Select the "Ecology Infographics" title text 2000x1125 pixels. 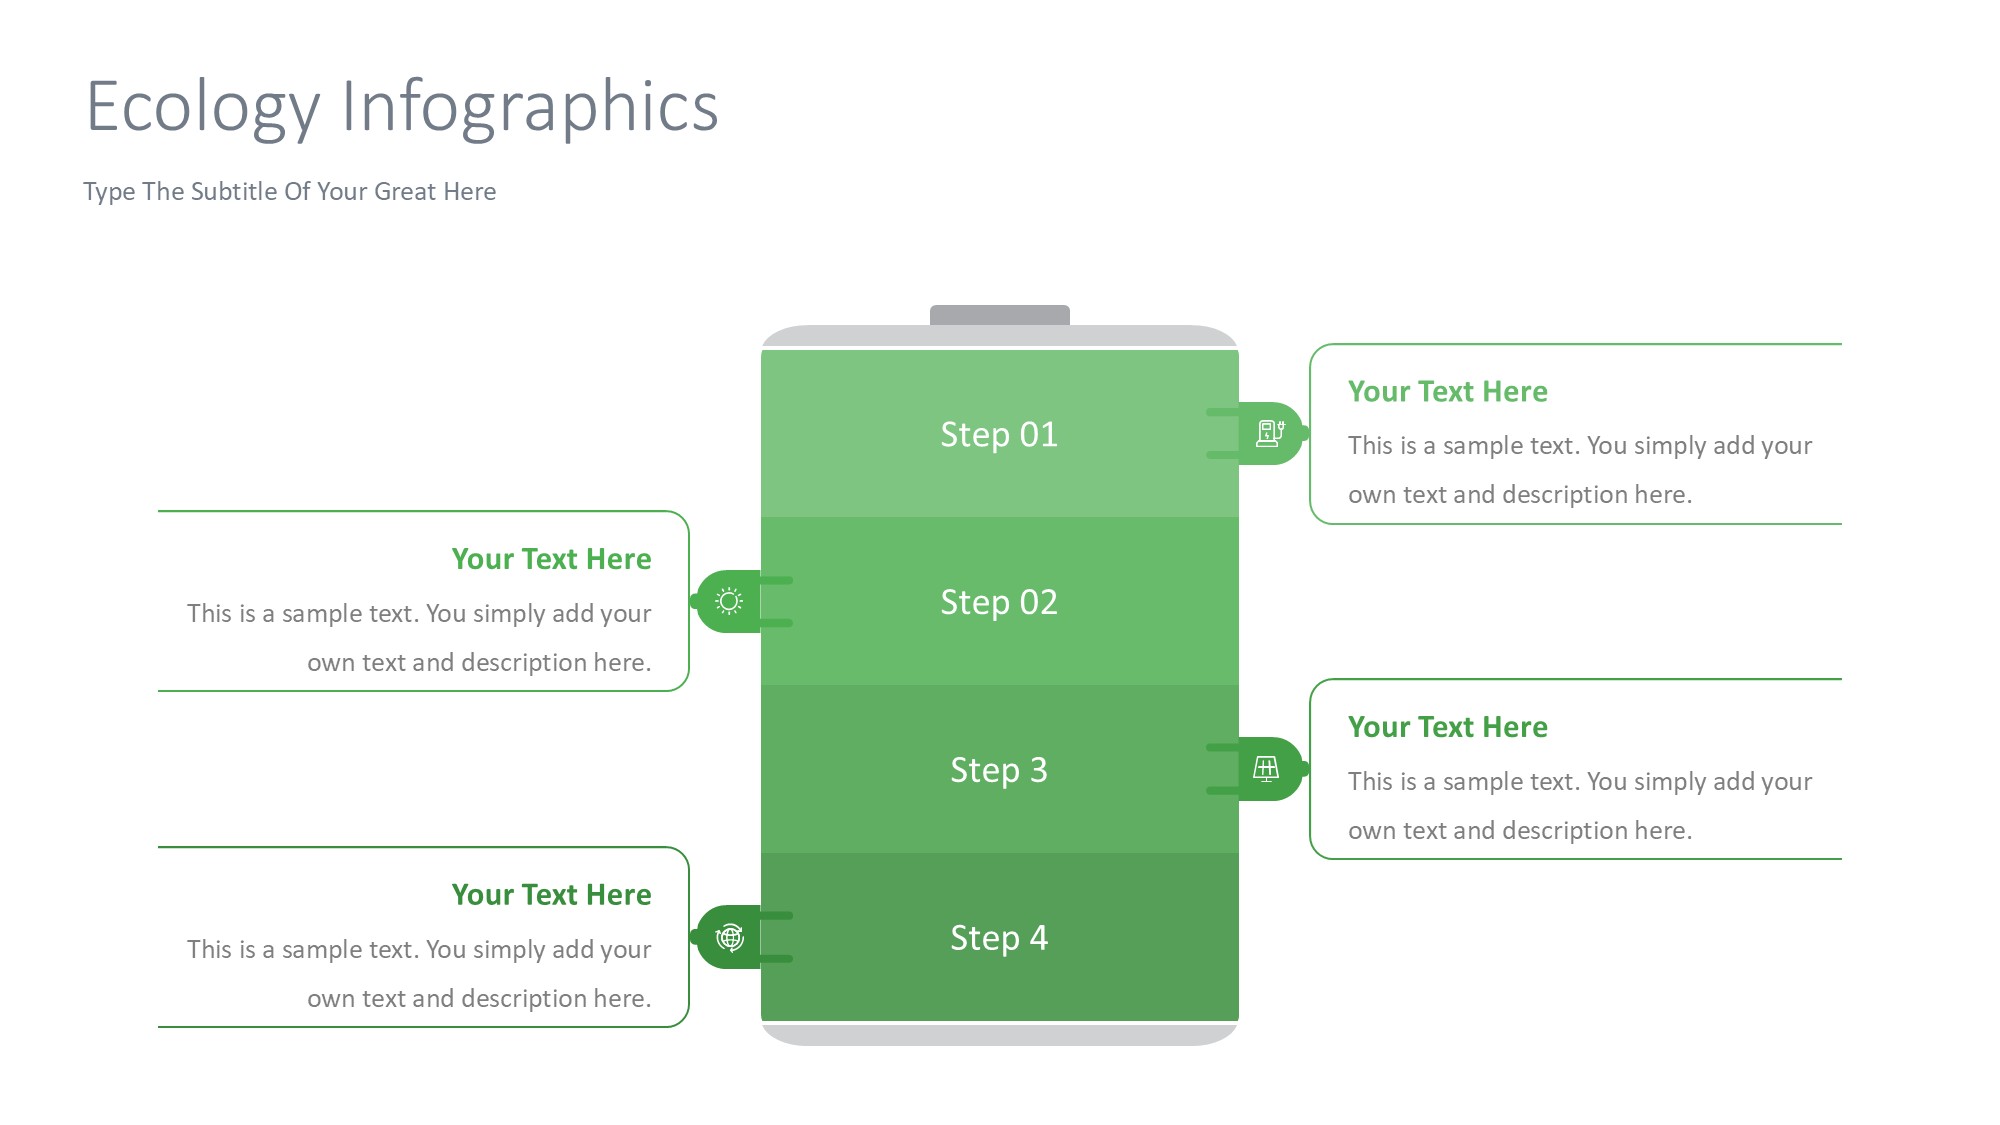click(x=402, y=107)
